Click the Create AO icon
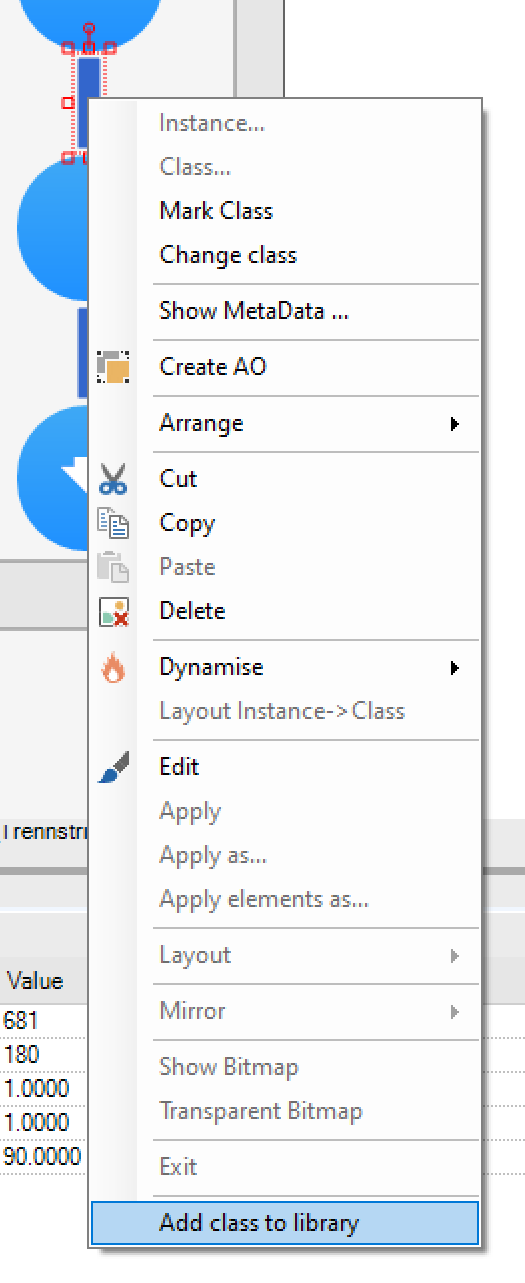The image size is (525, 1283). [x=113, y=367]
